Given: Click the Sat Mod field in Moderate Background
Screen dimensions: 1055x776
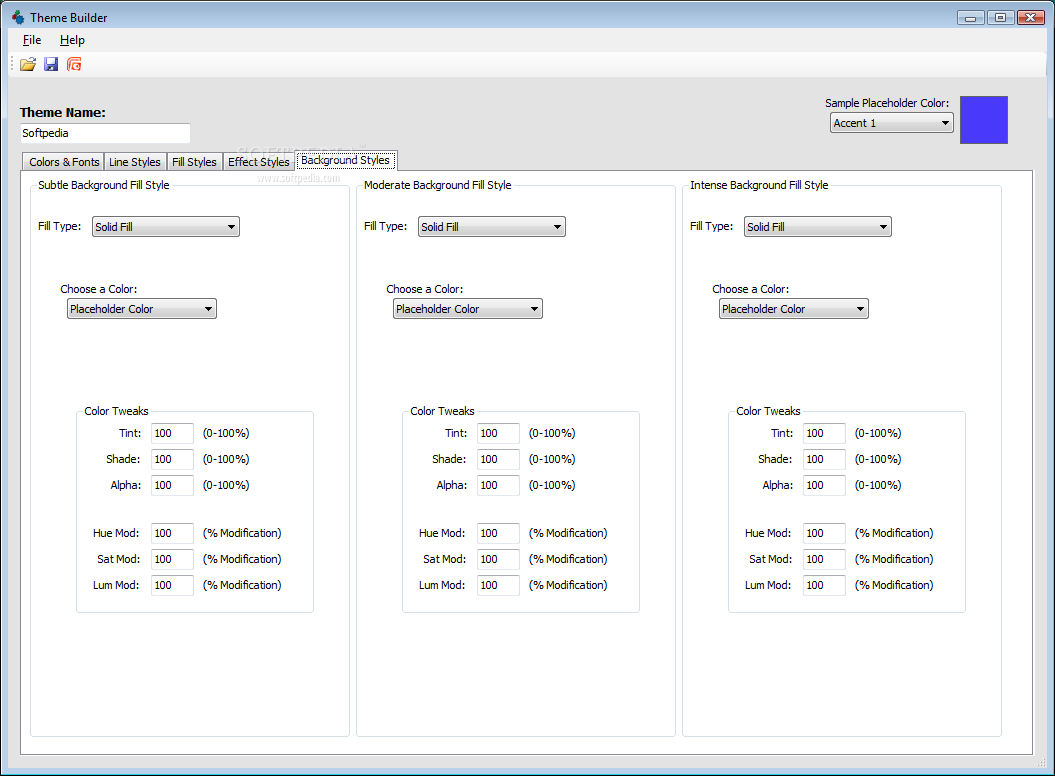Looking at the screenshot, I should point(499,559).
